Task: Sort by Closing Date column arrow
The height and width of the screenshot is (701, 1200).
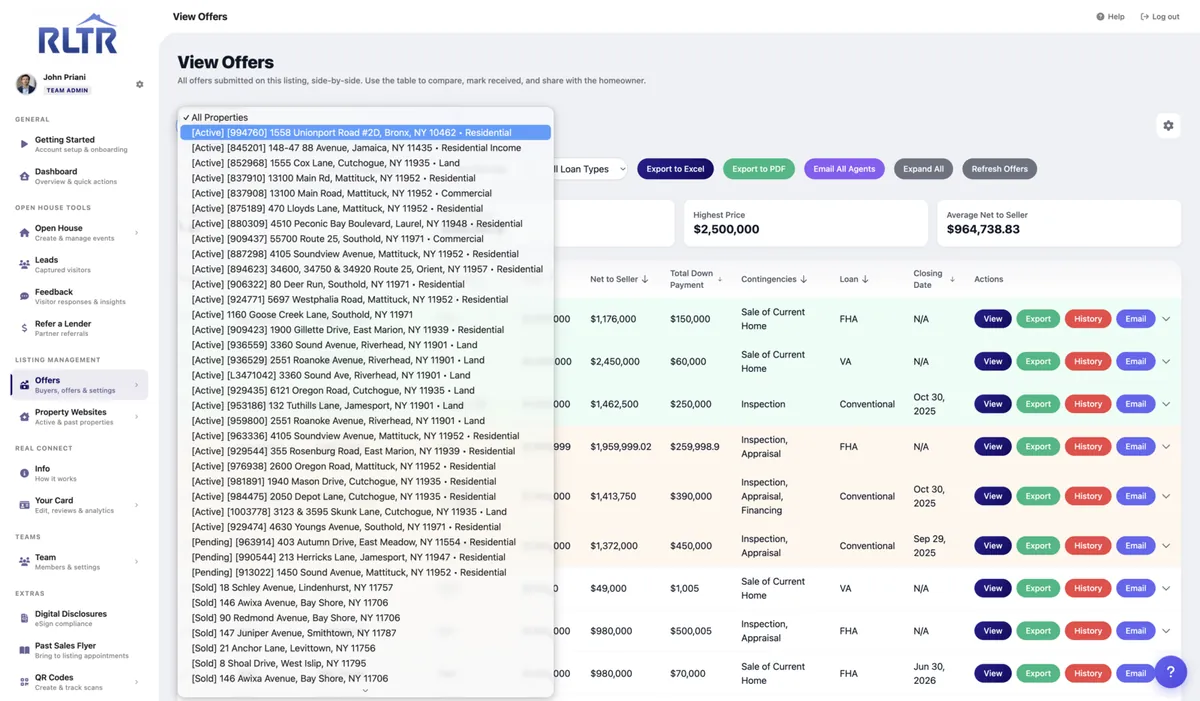Action: pos(952,280)
